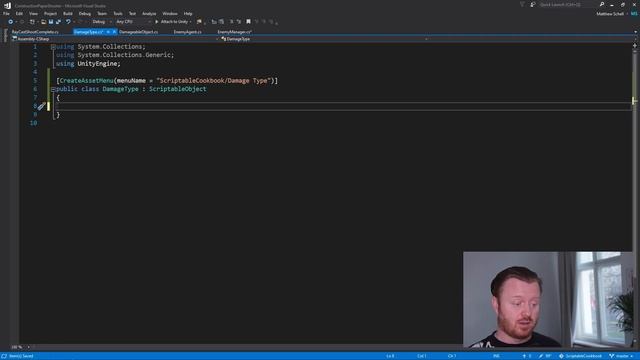Click the quick actions screwdriver icon
The height and width of the screenshot is (360, 640).
coord(41,107)
